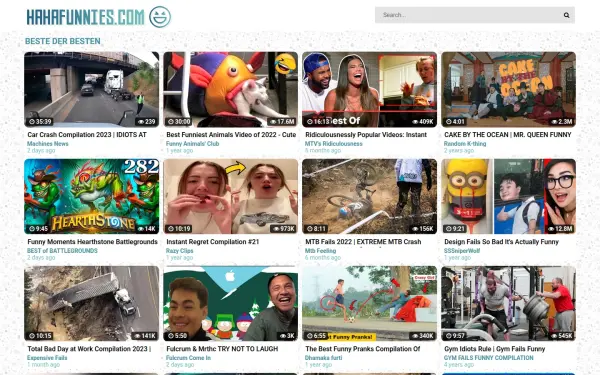Open the MTB Fails 2022 thumbnail
This screenshot has height=375, width=600.
369,197
